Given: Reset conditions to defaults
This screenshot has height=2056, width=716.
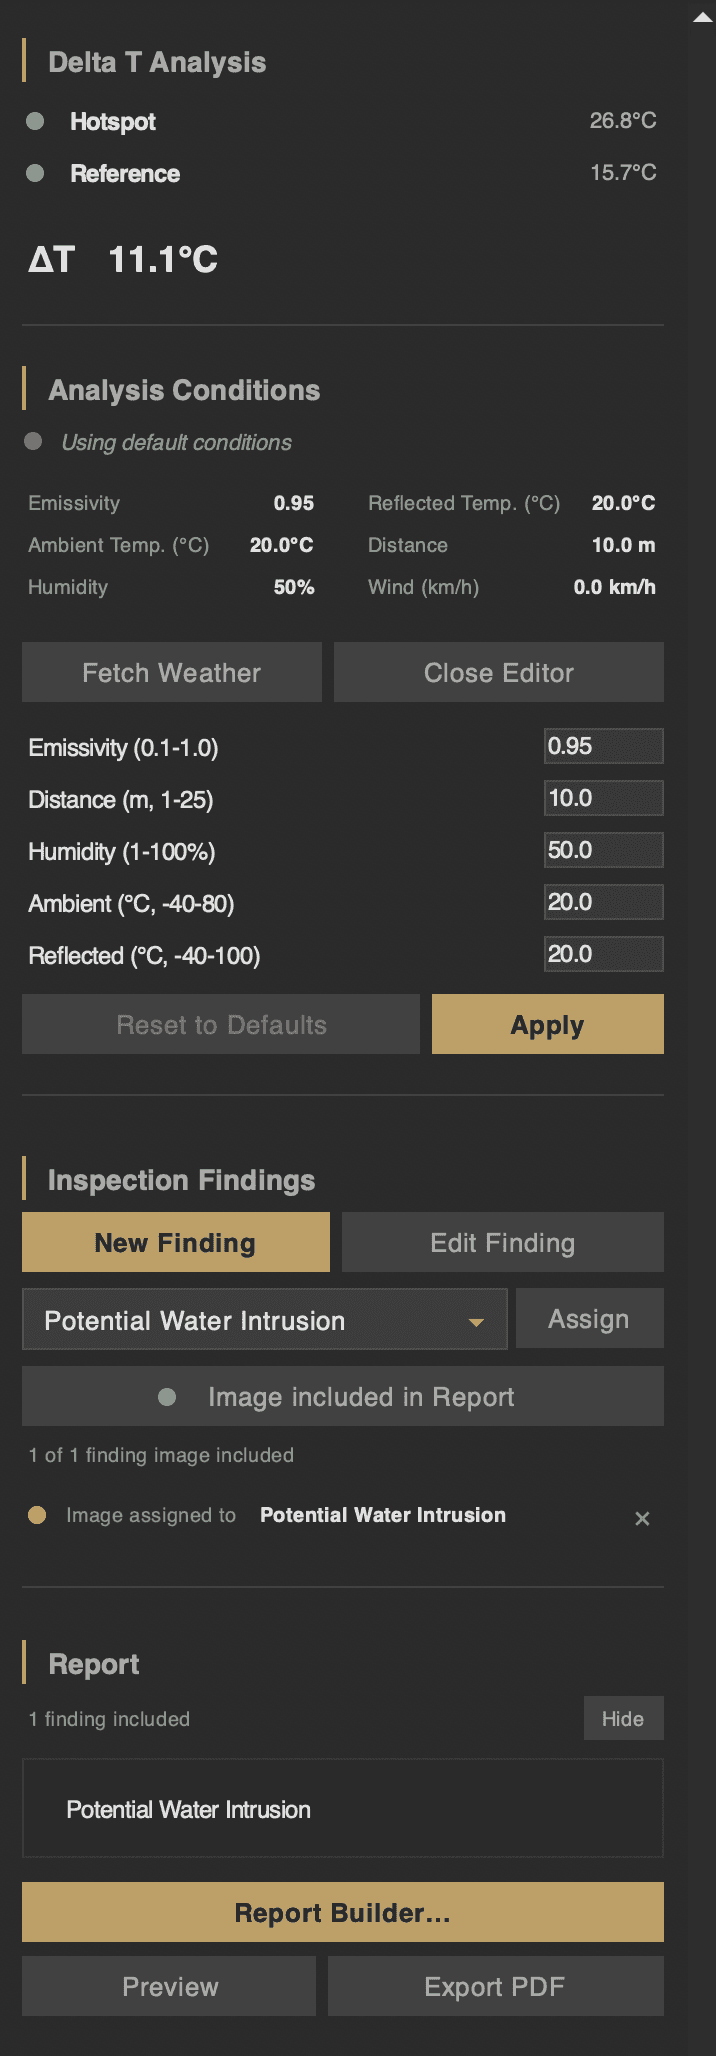Looking at the screenshot, I should pos(221,1024).
